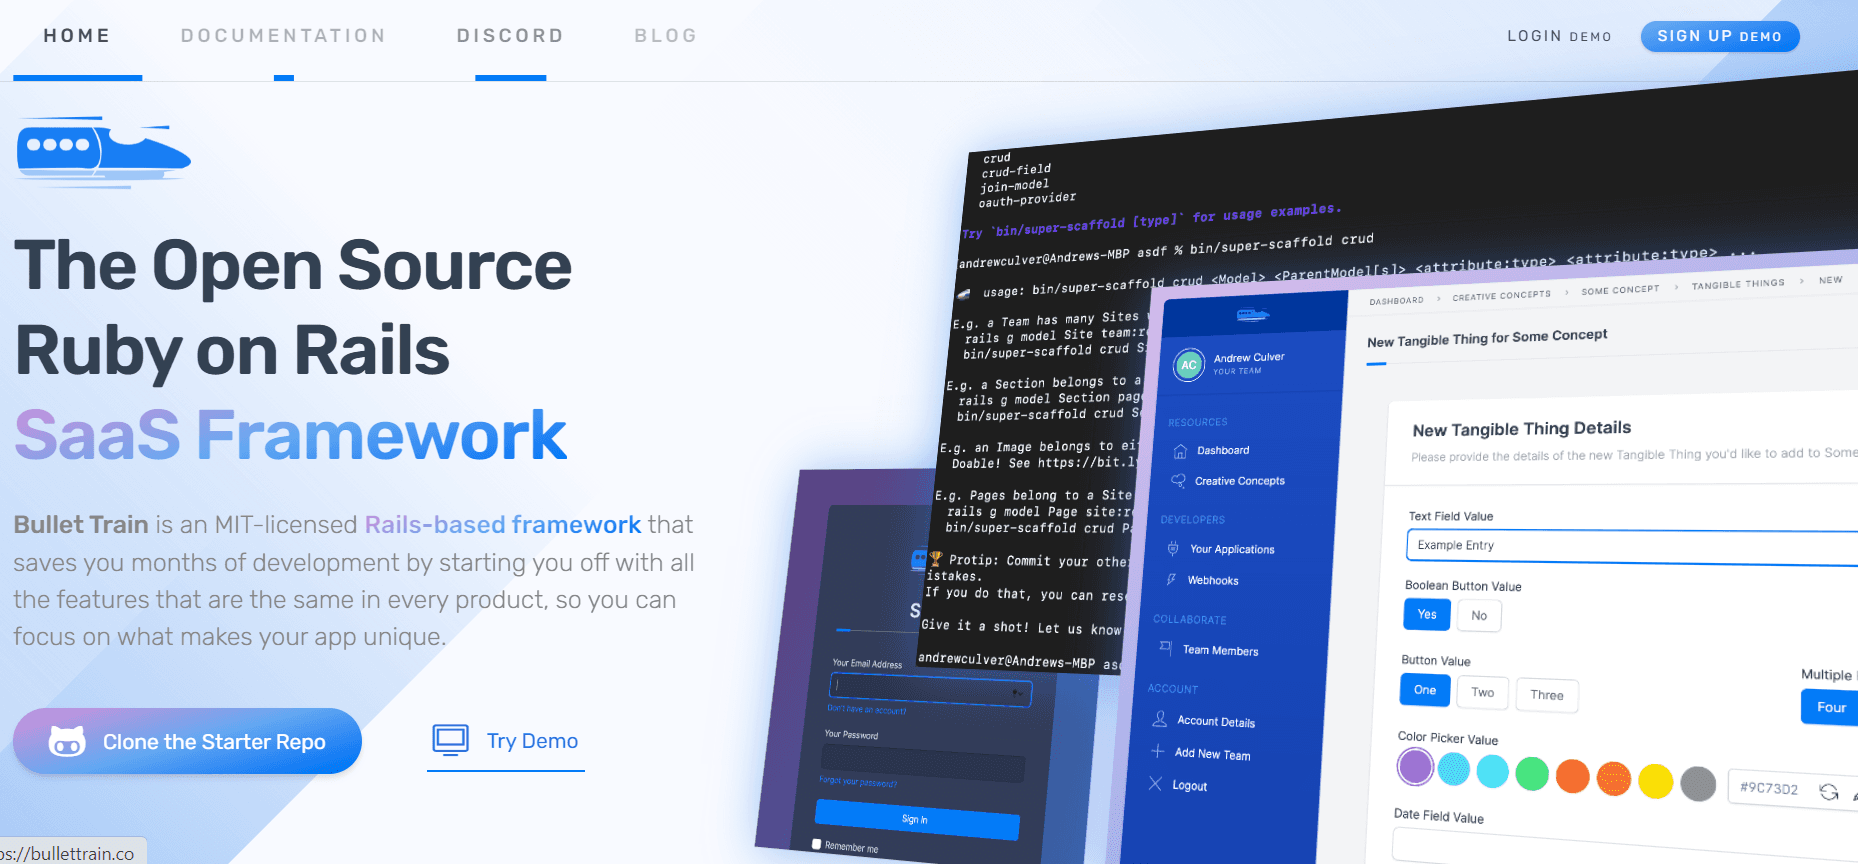Click the X icon for Logout

coord(1155,783)
